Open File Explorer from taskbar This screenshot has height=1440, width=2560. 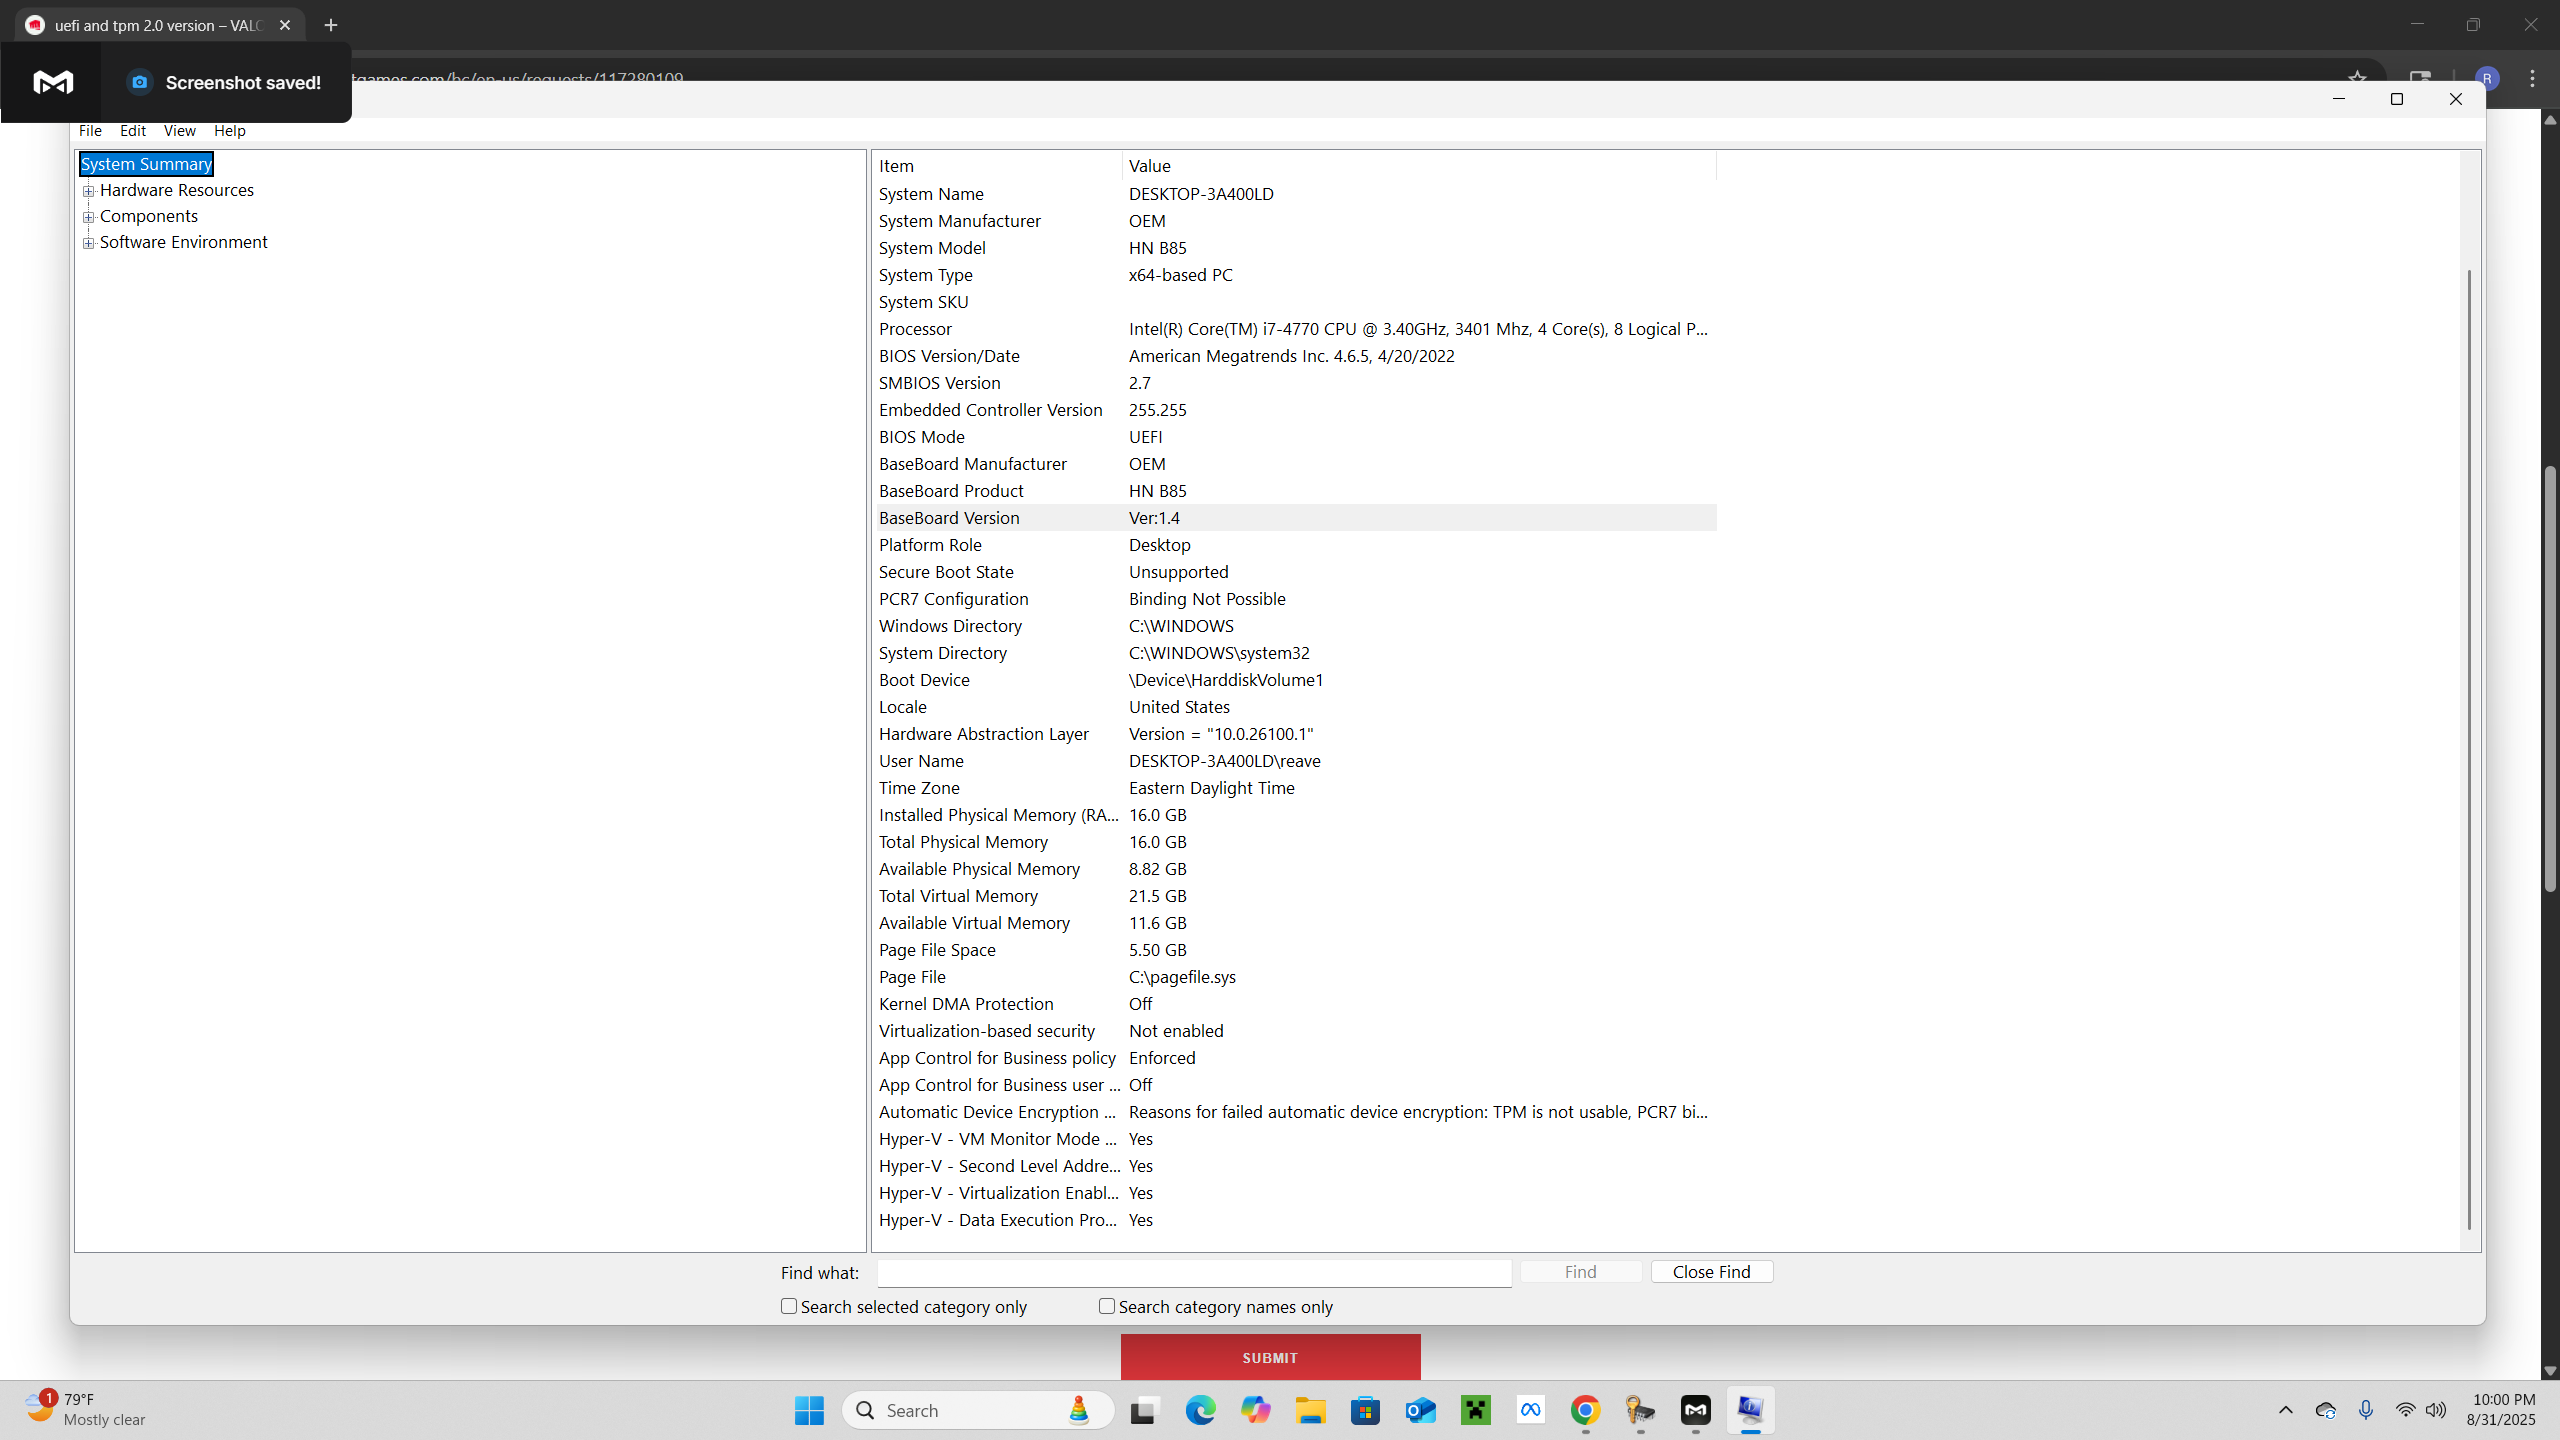pyautogui.click(x=1310, y=1410)
